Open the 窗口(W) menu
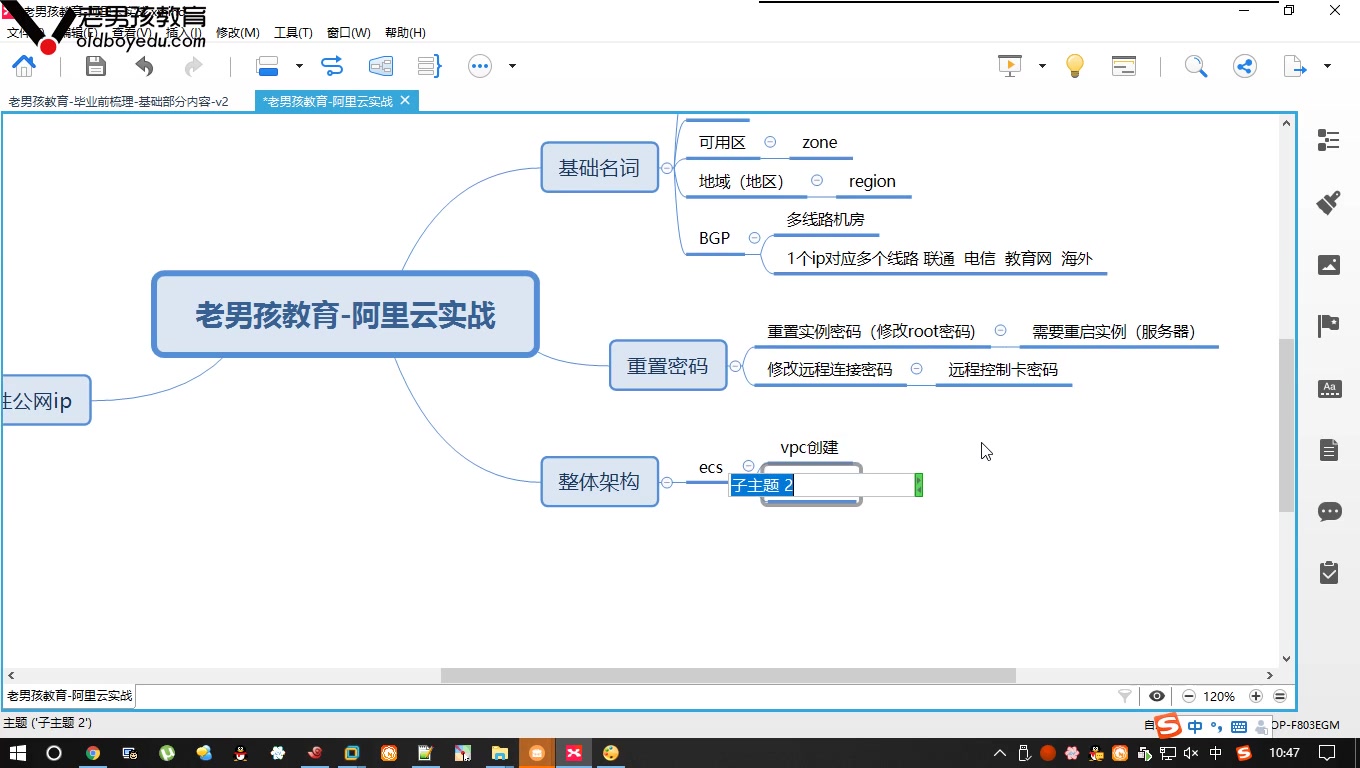1360x768 pixels. 348,33
